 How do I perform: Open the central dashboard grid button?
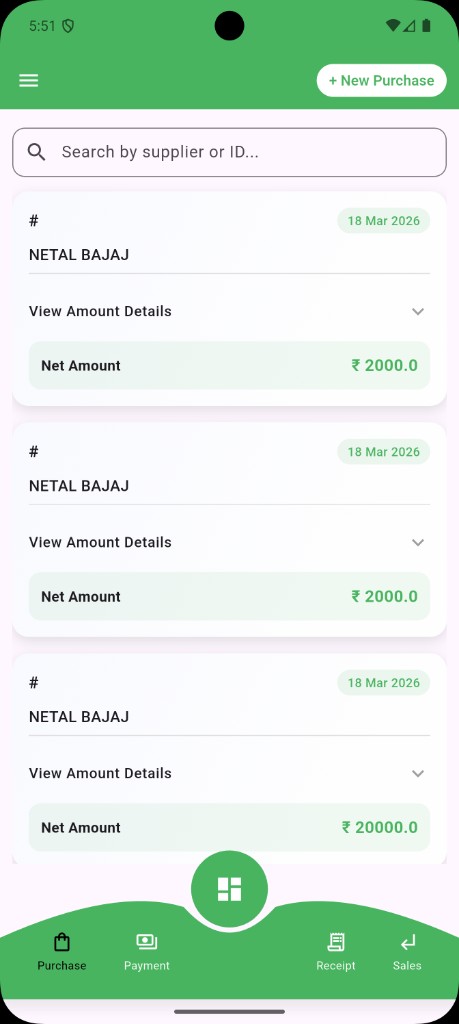pyautogui.click(x=229, y=889)
